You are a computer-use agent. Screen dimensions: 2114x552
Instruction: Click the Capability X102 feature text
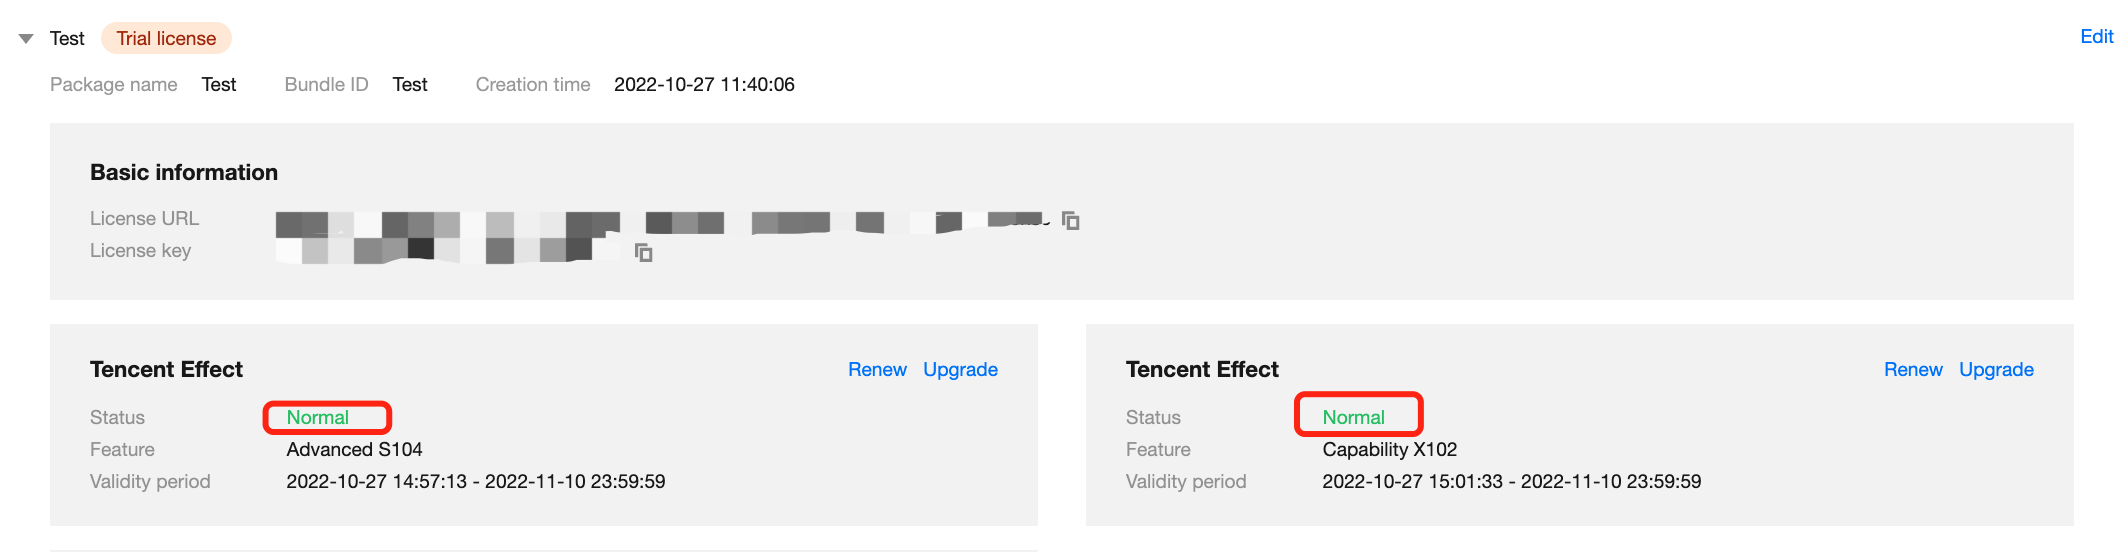pos(1389,449)
